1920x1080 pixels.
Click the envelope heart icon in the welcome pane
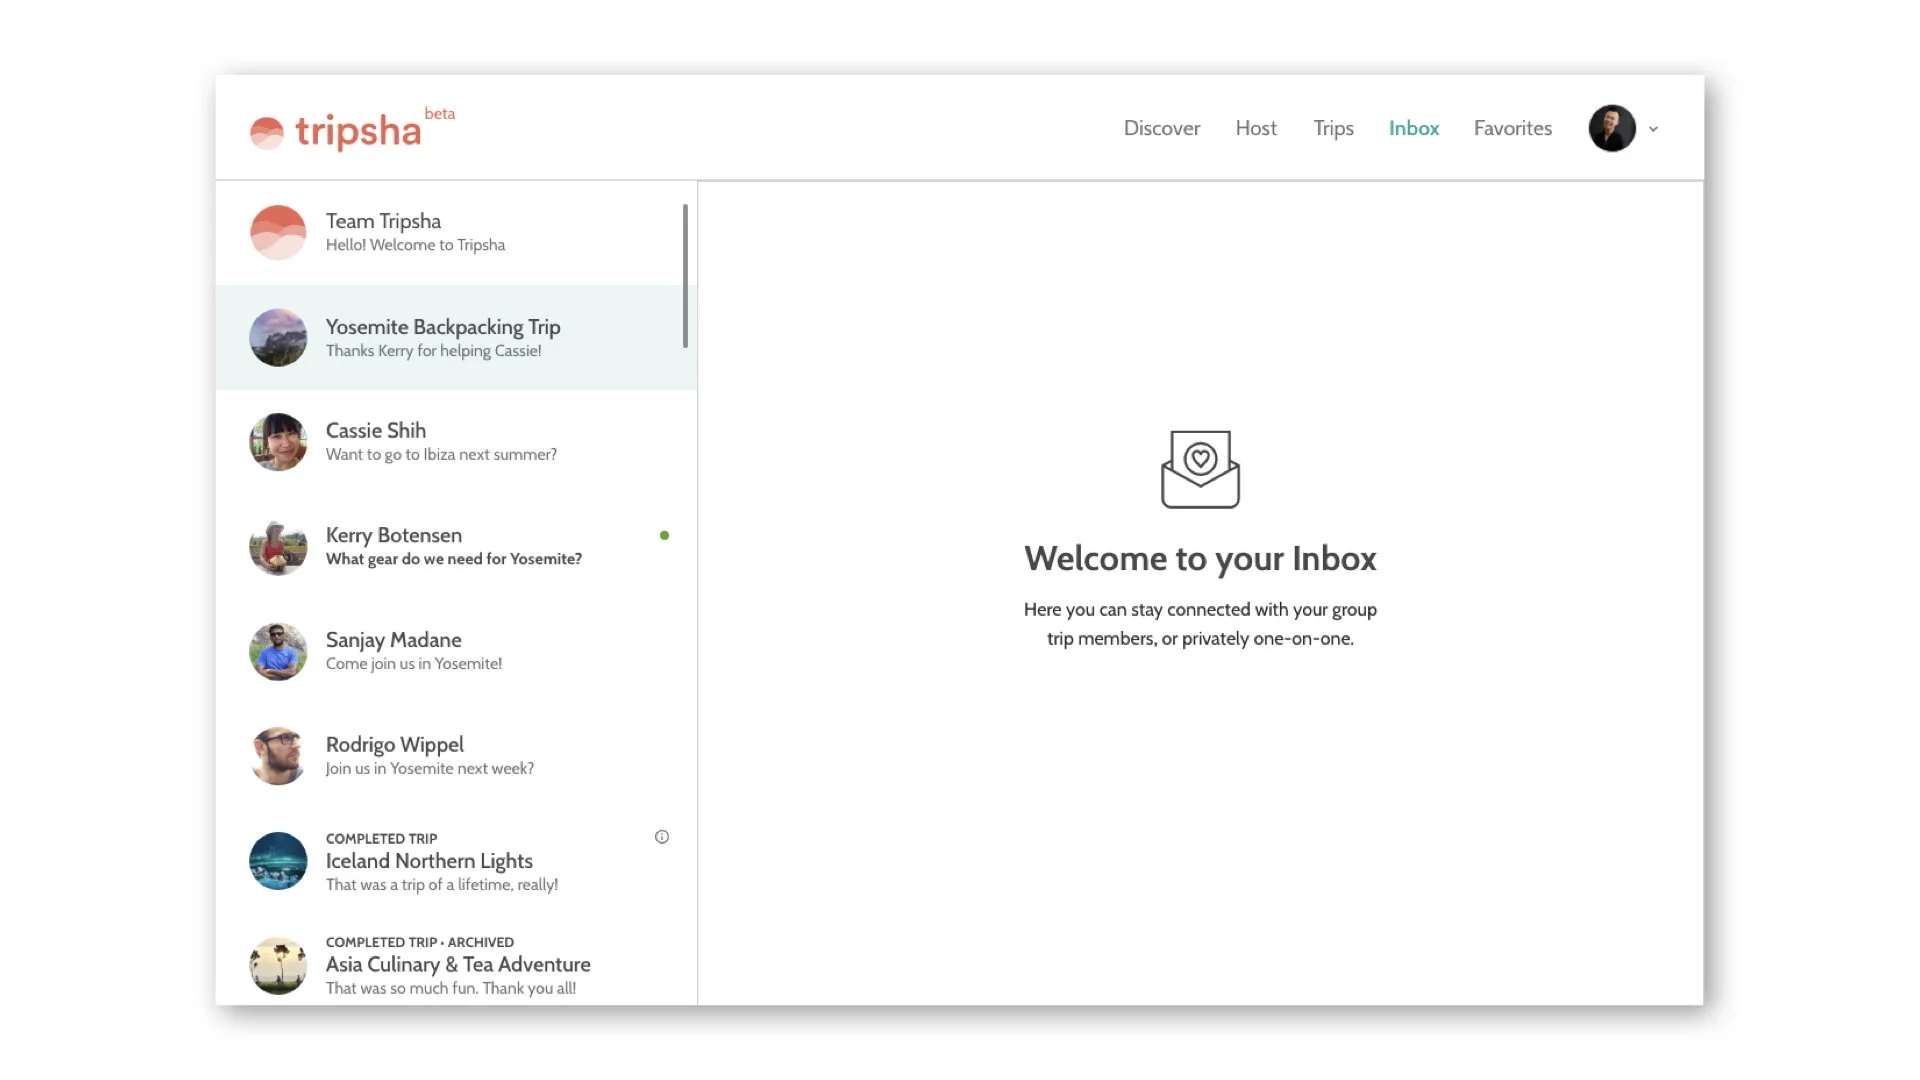tap(1200, 469)
